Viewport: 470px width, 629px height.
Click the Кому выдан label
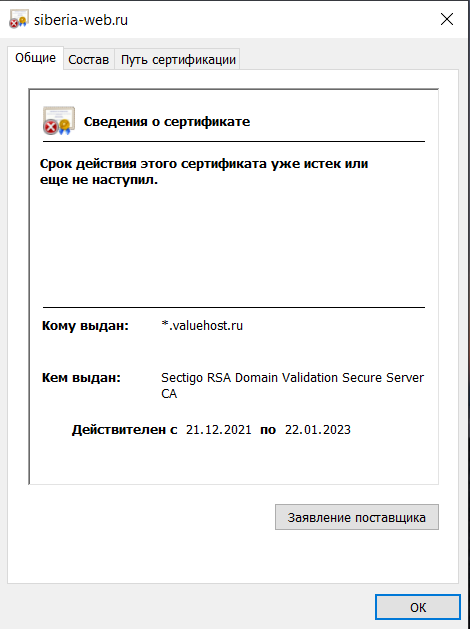point(85,325)
